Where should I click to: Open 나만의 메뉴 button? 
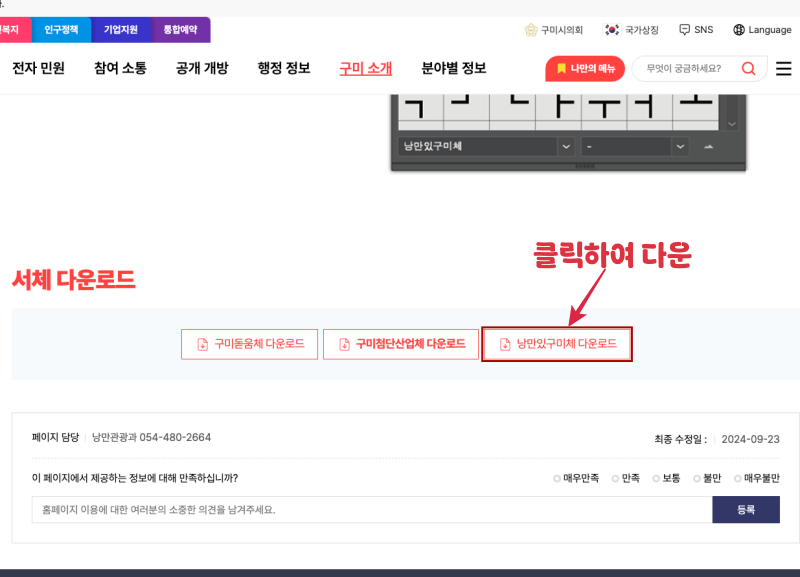[x=585, y=68]
